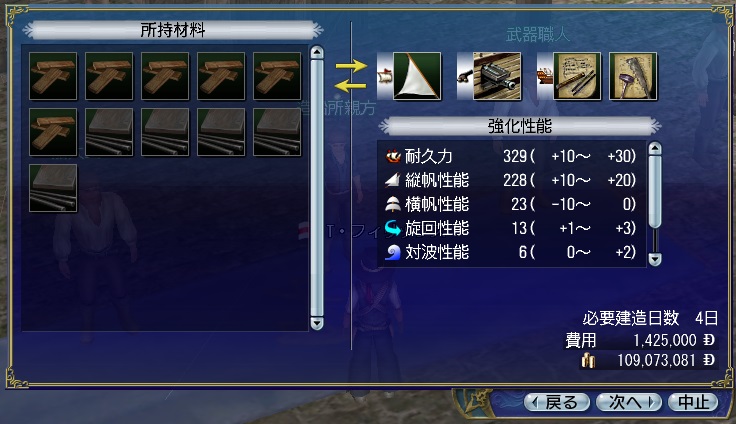
Task: Select the fifth wooden plank in top row
Action: tap(277, 76)
